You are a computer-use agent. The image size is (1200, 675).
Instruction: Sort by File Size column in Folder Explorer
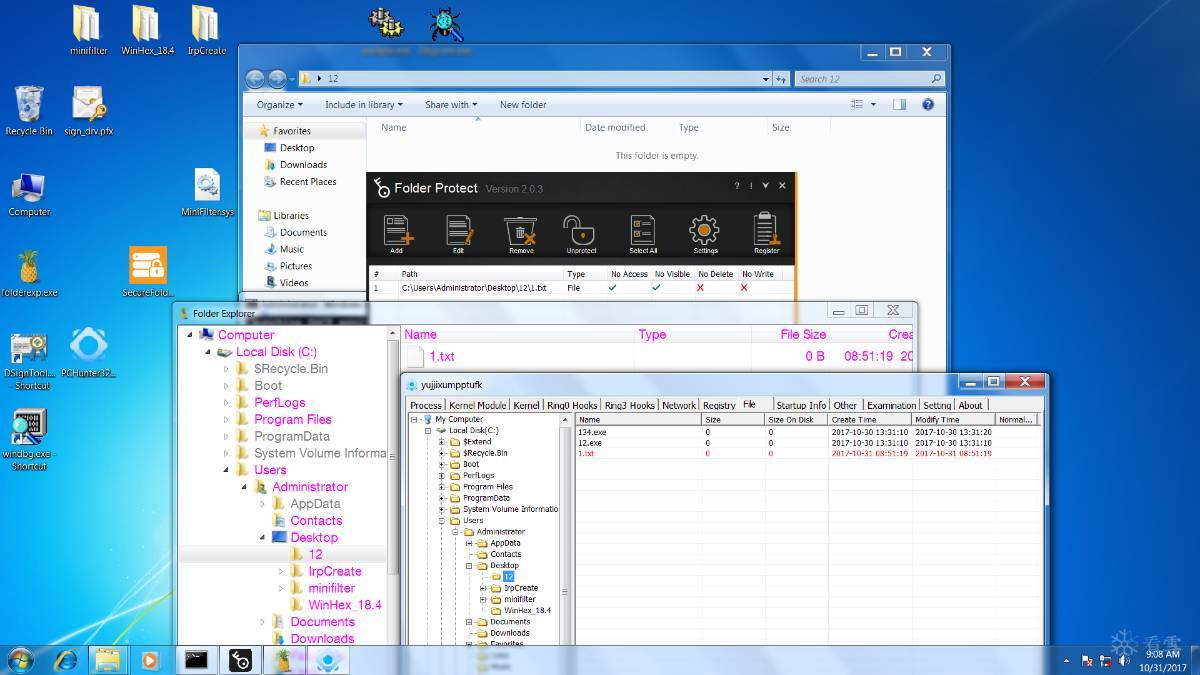point(803,335)
